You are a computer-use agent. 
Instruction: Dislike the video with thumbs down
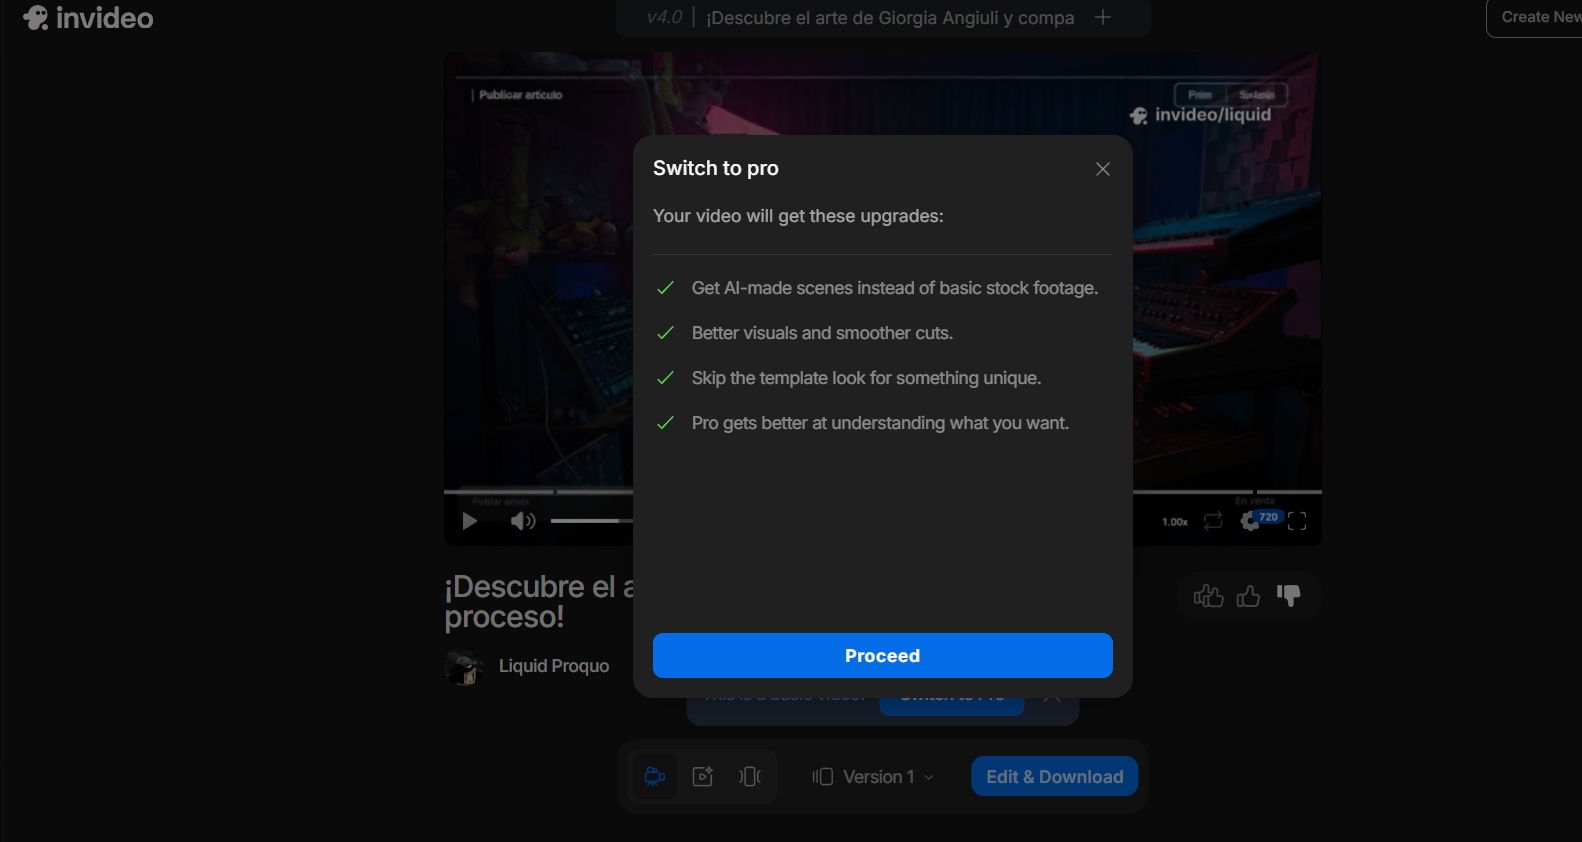click(x=1289, y=596)
